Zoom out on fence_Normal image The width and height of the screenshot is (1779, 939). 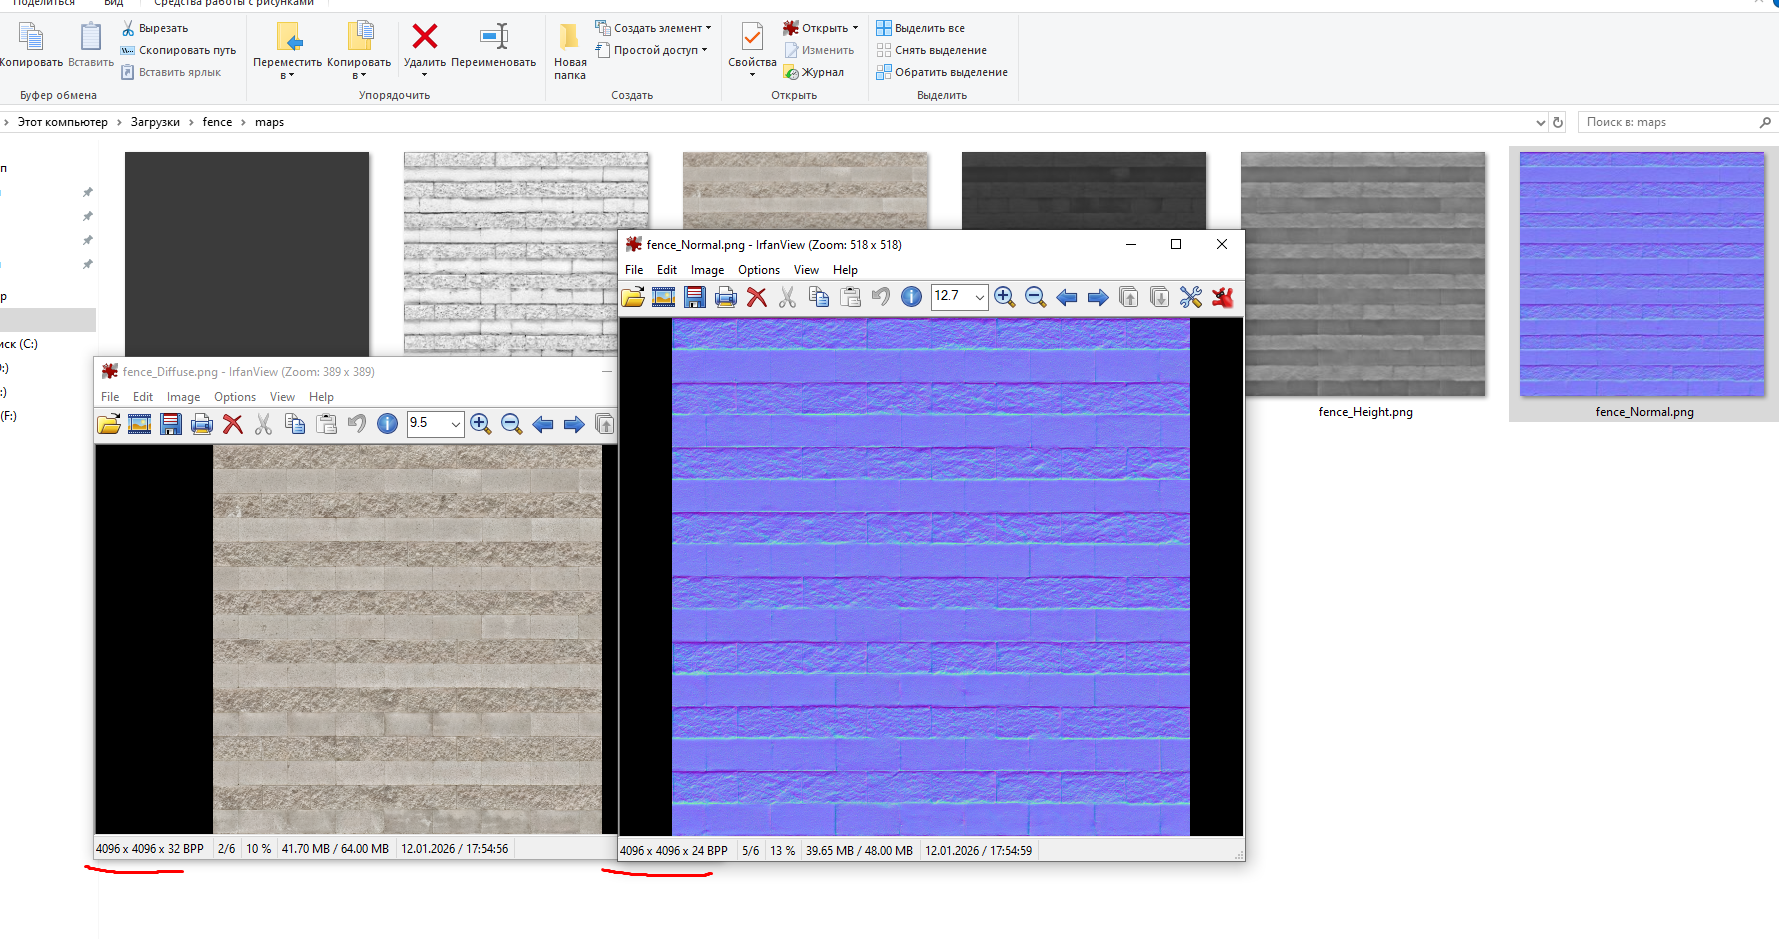pos(1036,297)
